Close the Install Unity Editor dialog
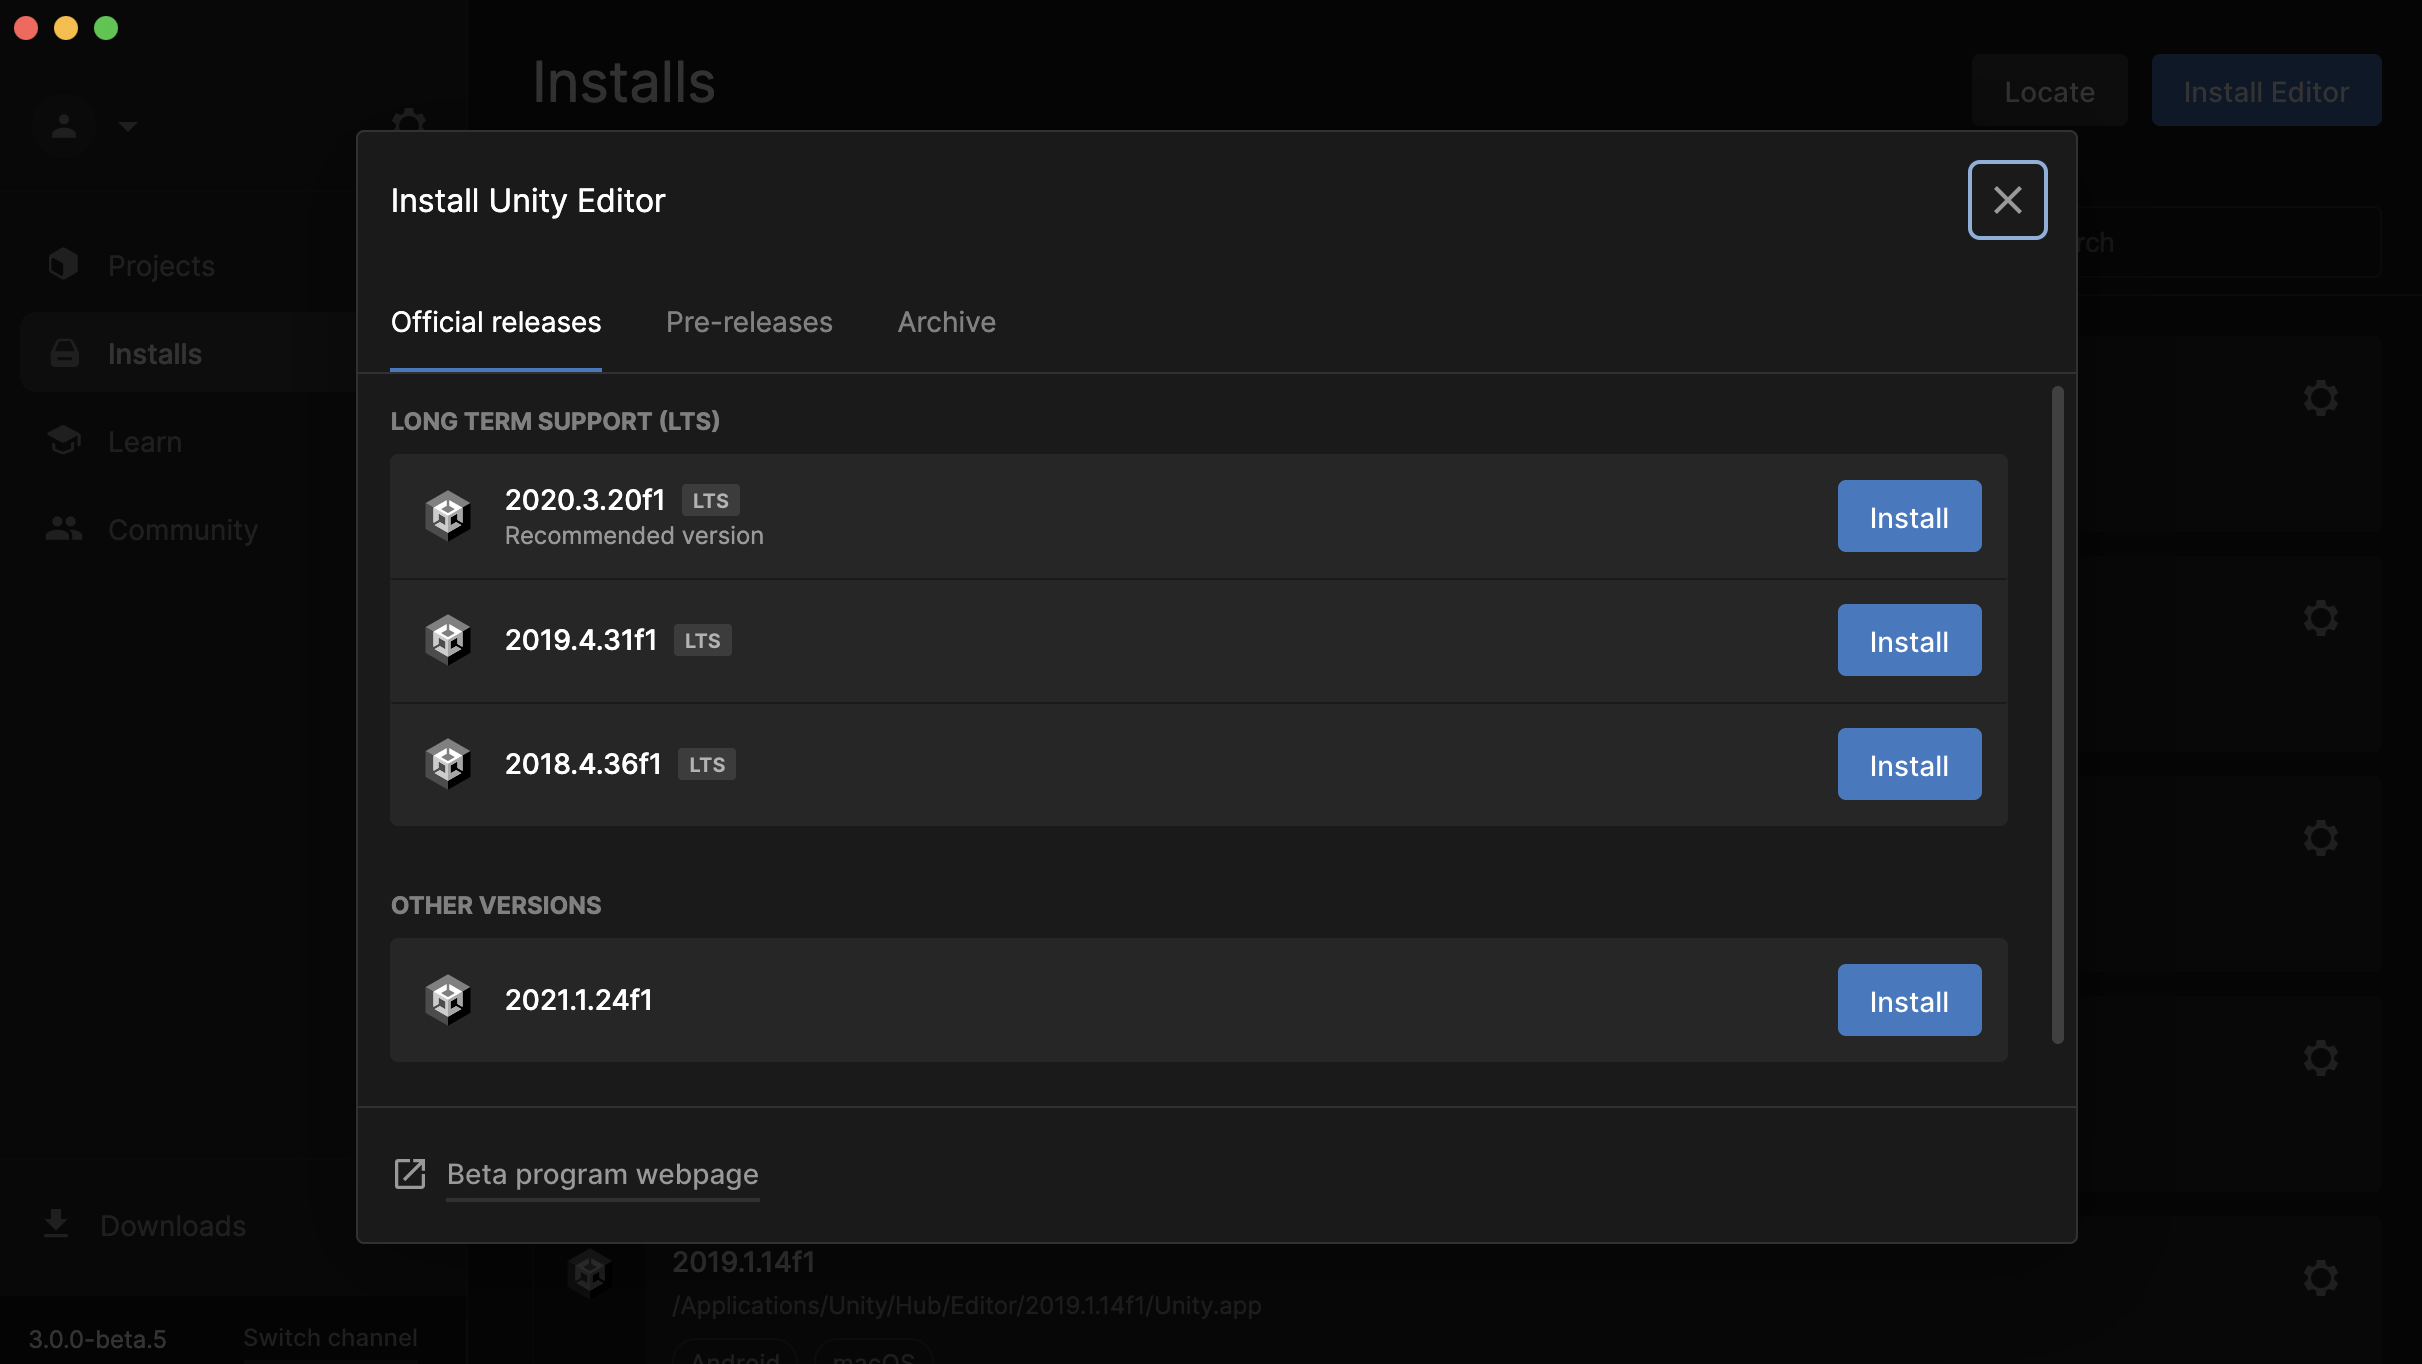 coord(2007,200)
